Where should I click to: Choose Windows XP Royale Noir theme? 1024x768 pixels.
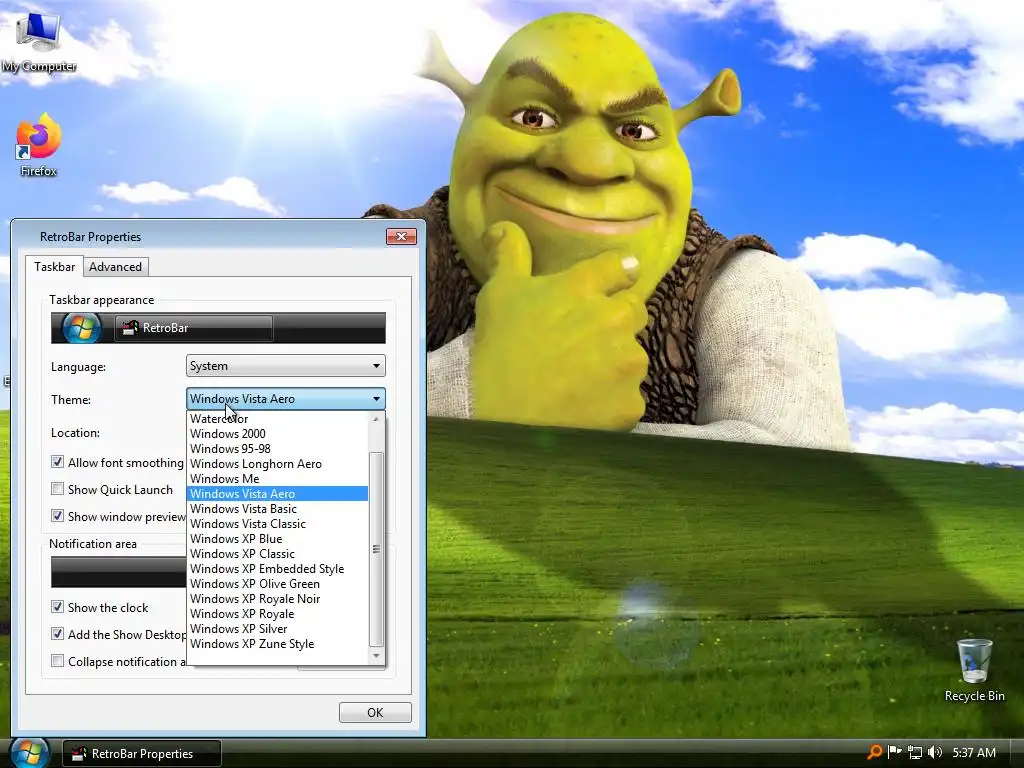tap(278, 599)
